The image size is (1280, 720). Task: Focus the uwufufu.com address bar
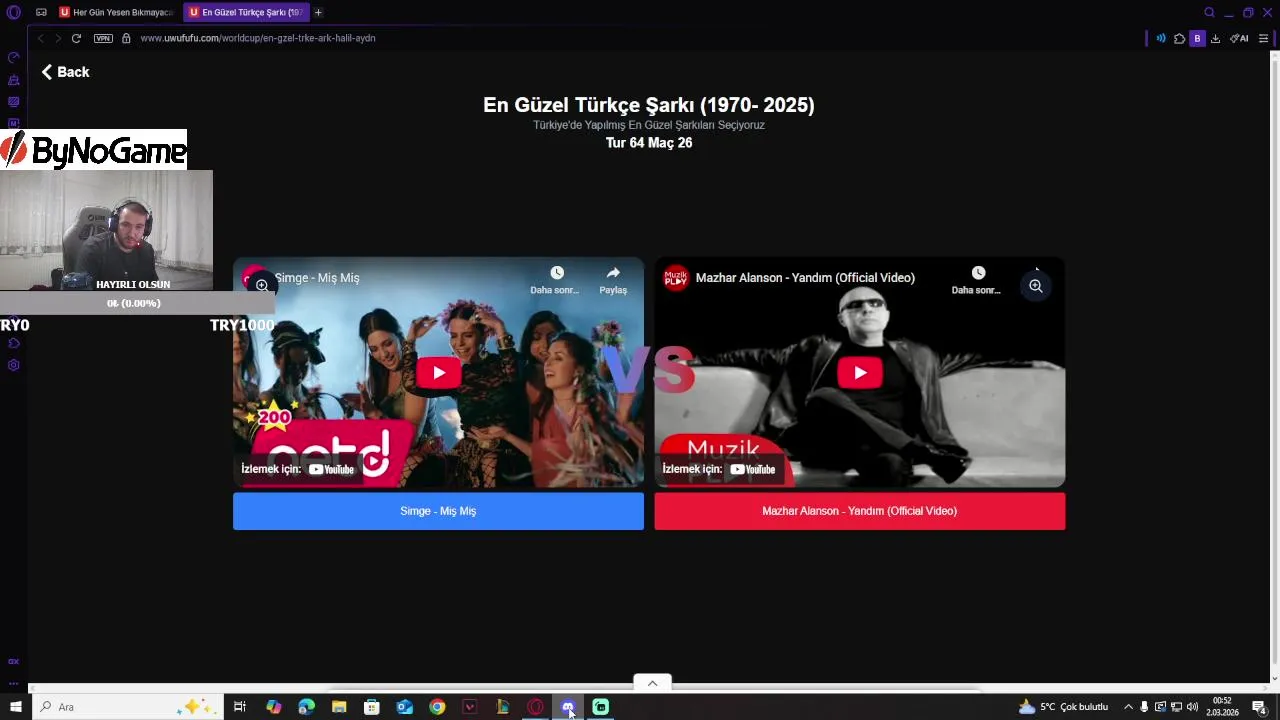point(258,38)
